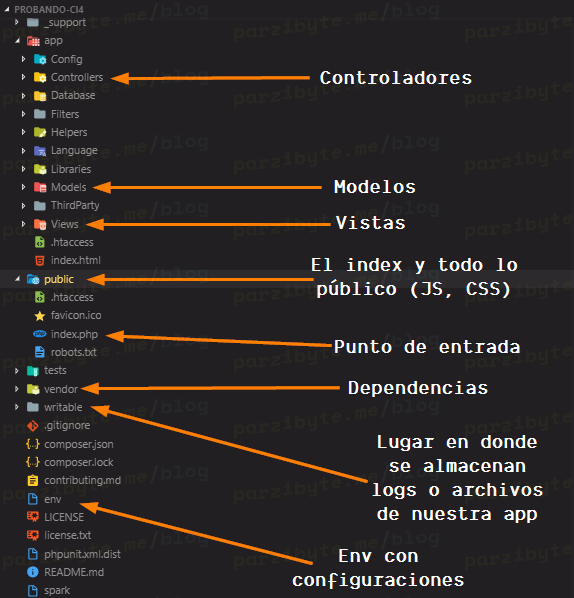Screen dimensions: 574x598
Task: Select the robots.txt file name
Action: pos(74,352)
